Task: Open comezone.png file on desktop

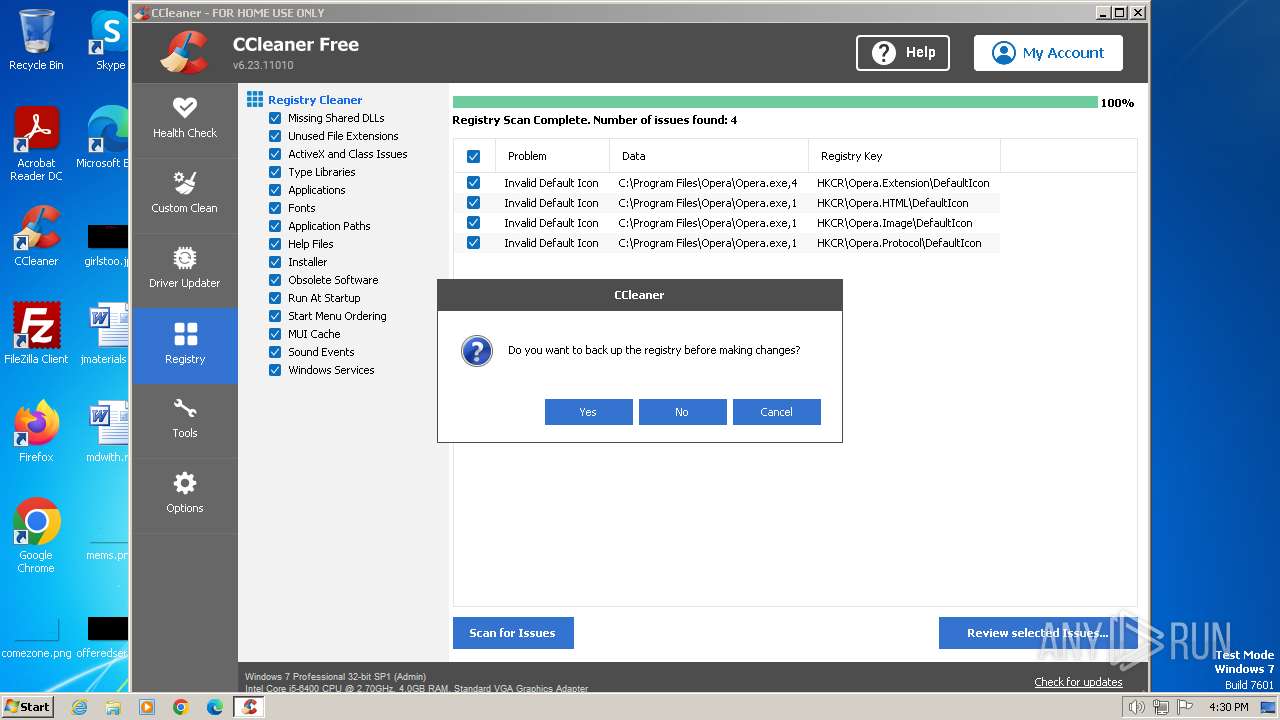Action: pyautogui.click(x=36, y=638)
